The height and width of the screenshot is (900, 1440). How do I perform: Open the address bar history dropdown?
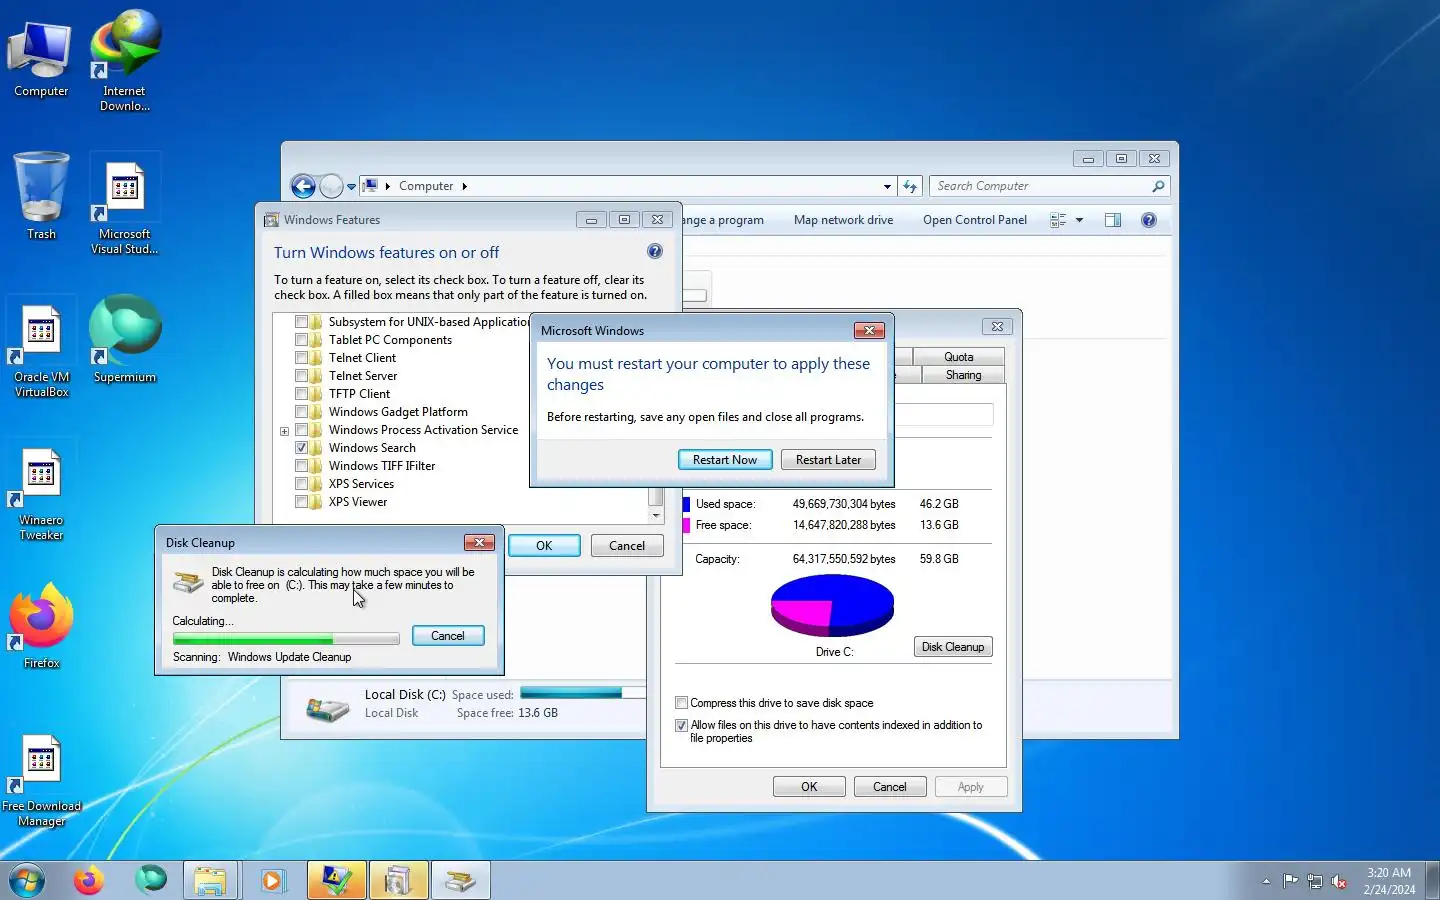coord(887,186)
